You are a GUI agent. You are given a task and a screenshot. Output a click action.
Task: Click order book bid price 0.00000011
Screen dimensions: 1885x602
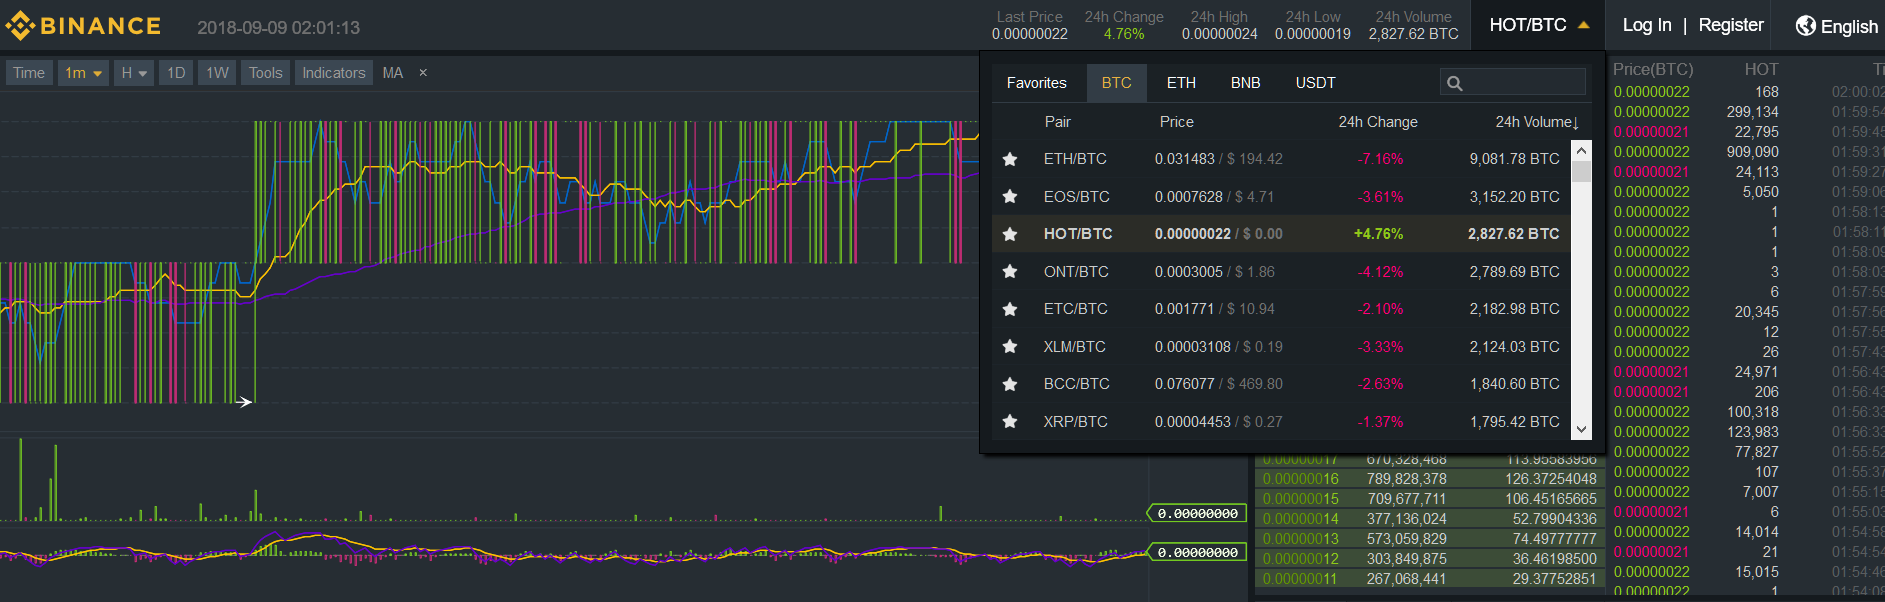[x=1300, y=579]
